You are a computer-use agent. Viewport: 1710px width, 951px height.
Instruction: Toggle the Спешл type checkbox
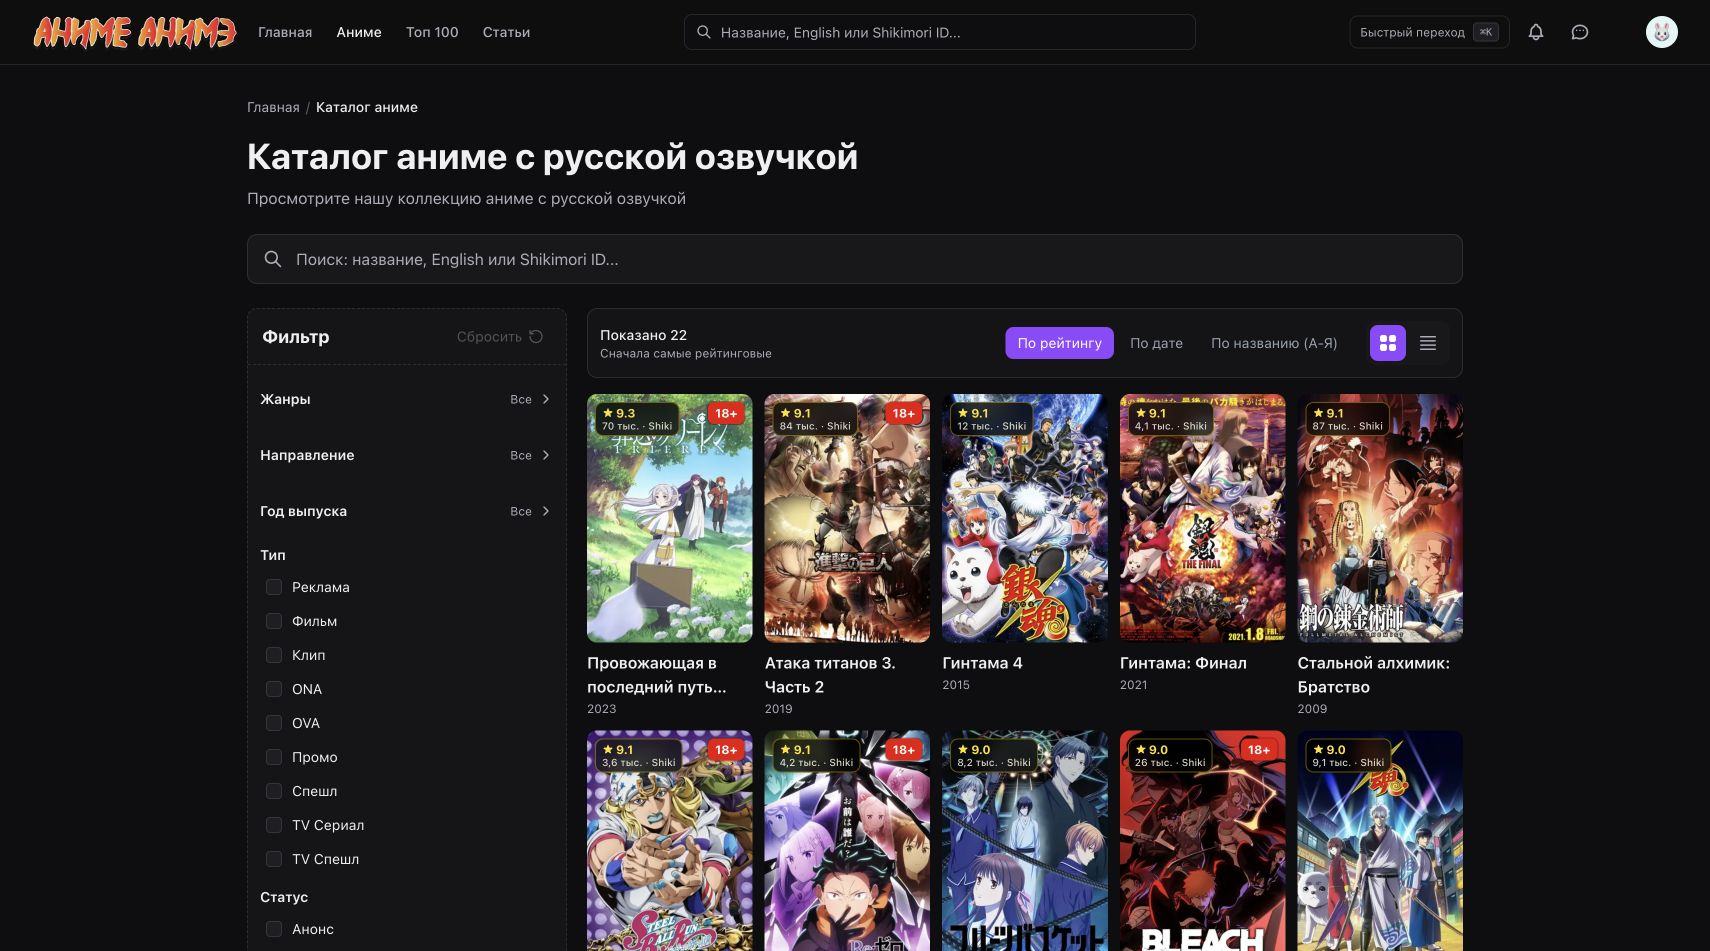pyautogui.click(x=274, y=791)
